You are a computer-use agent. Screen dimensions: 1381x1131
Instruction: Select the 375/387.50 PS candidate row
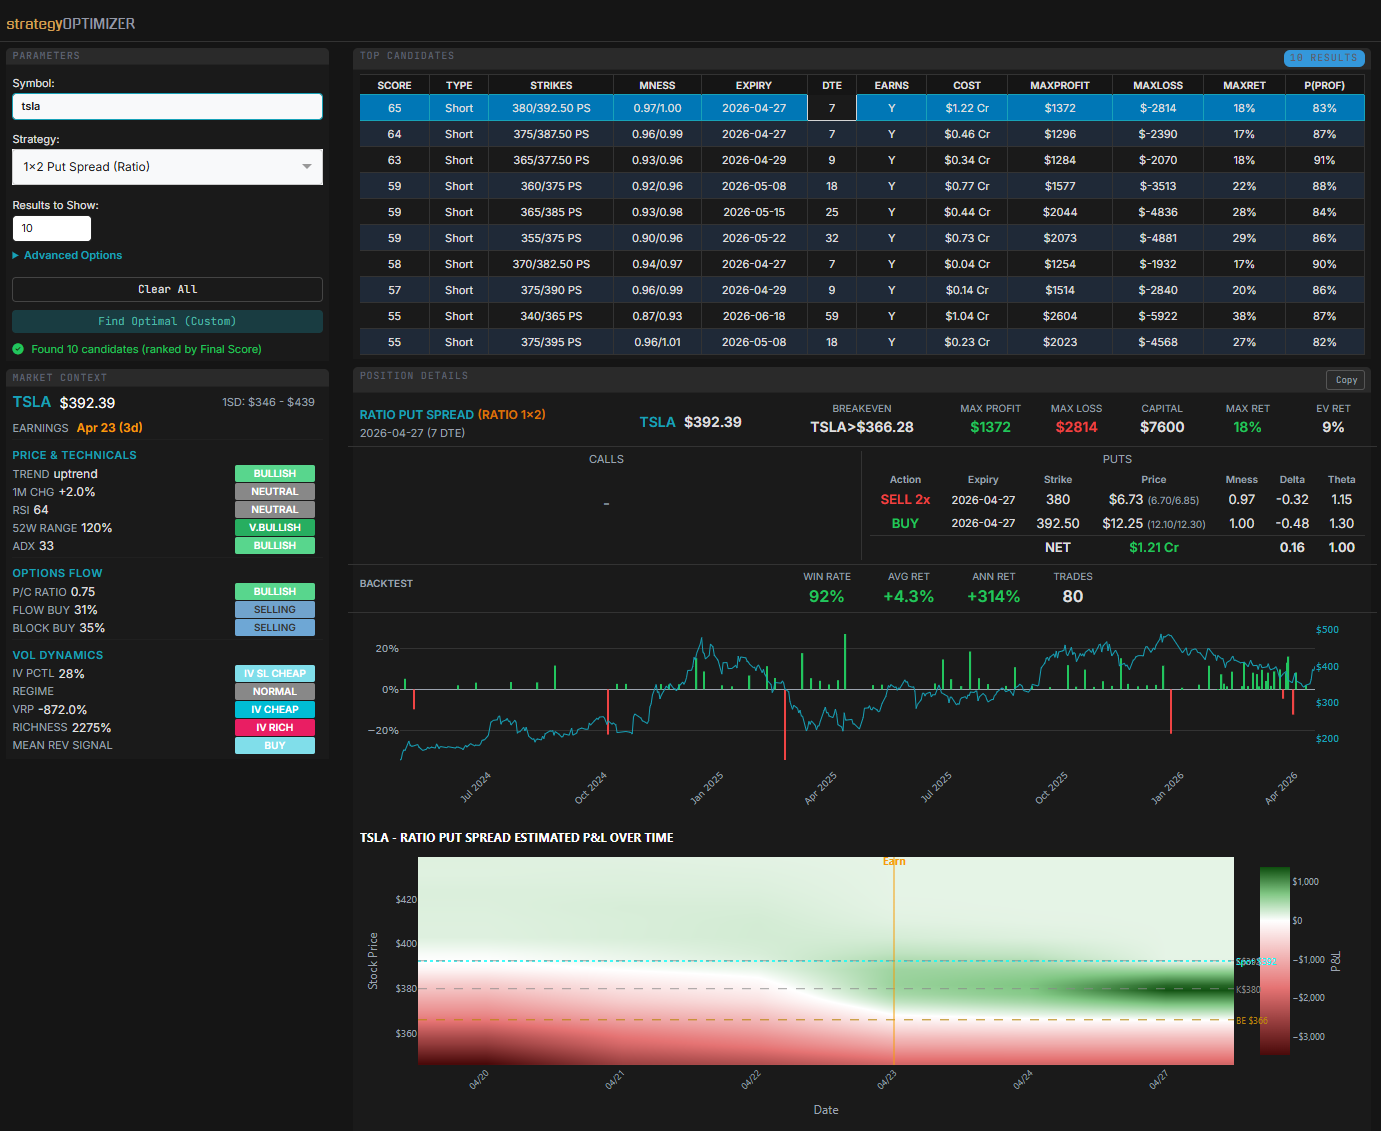tap(862, 134)
